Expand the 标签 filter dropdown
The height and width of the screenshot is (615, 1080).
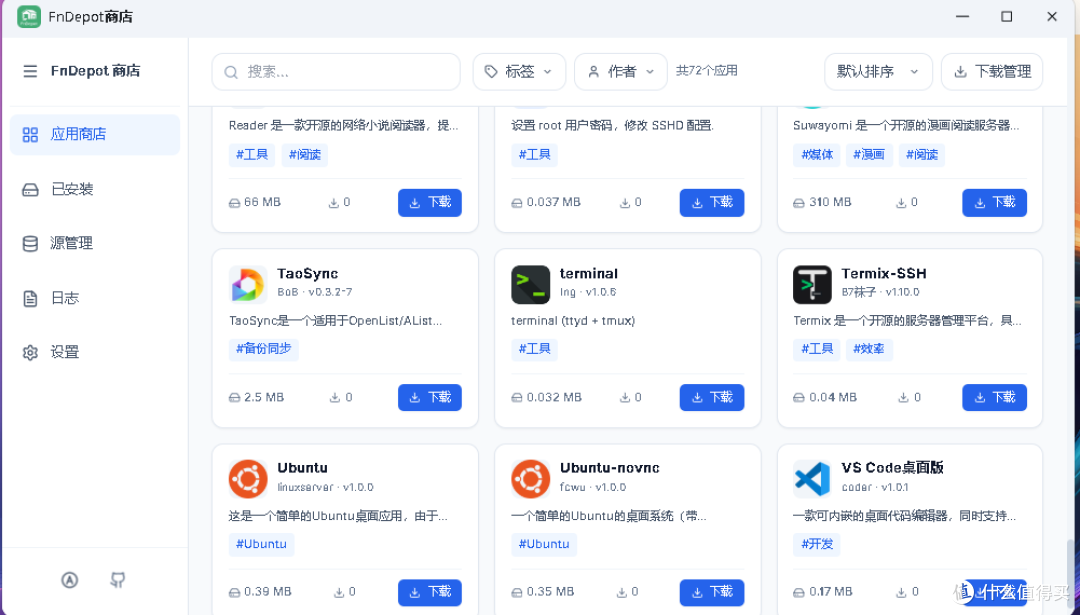[519, 72]
